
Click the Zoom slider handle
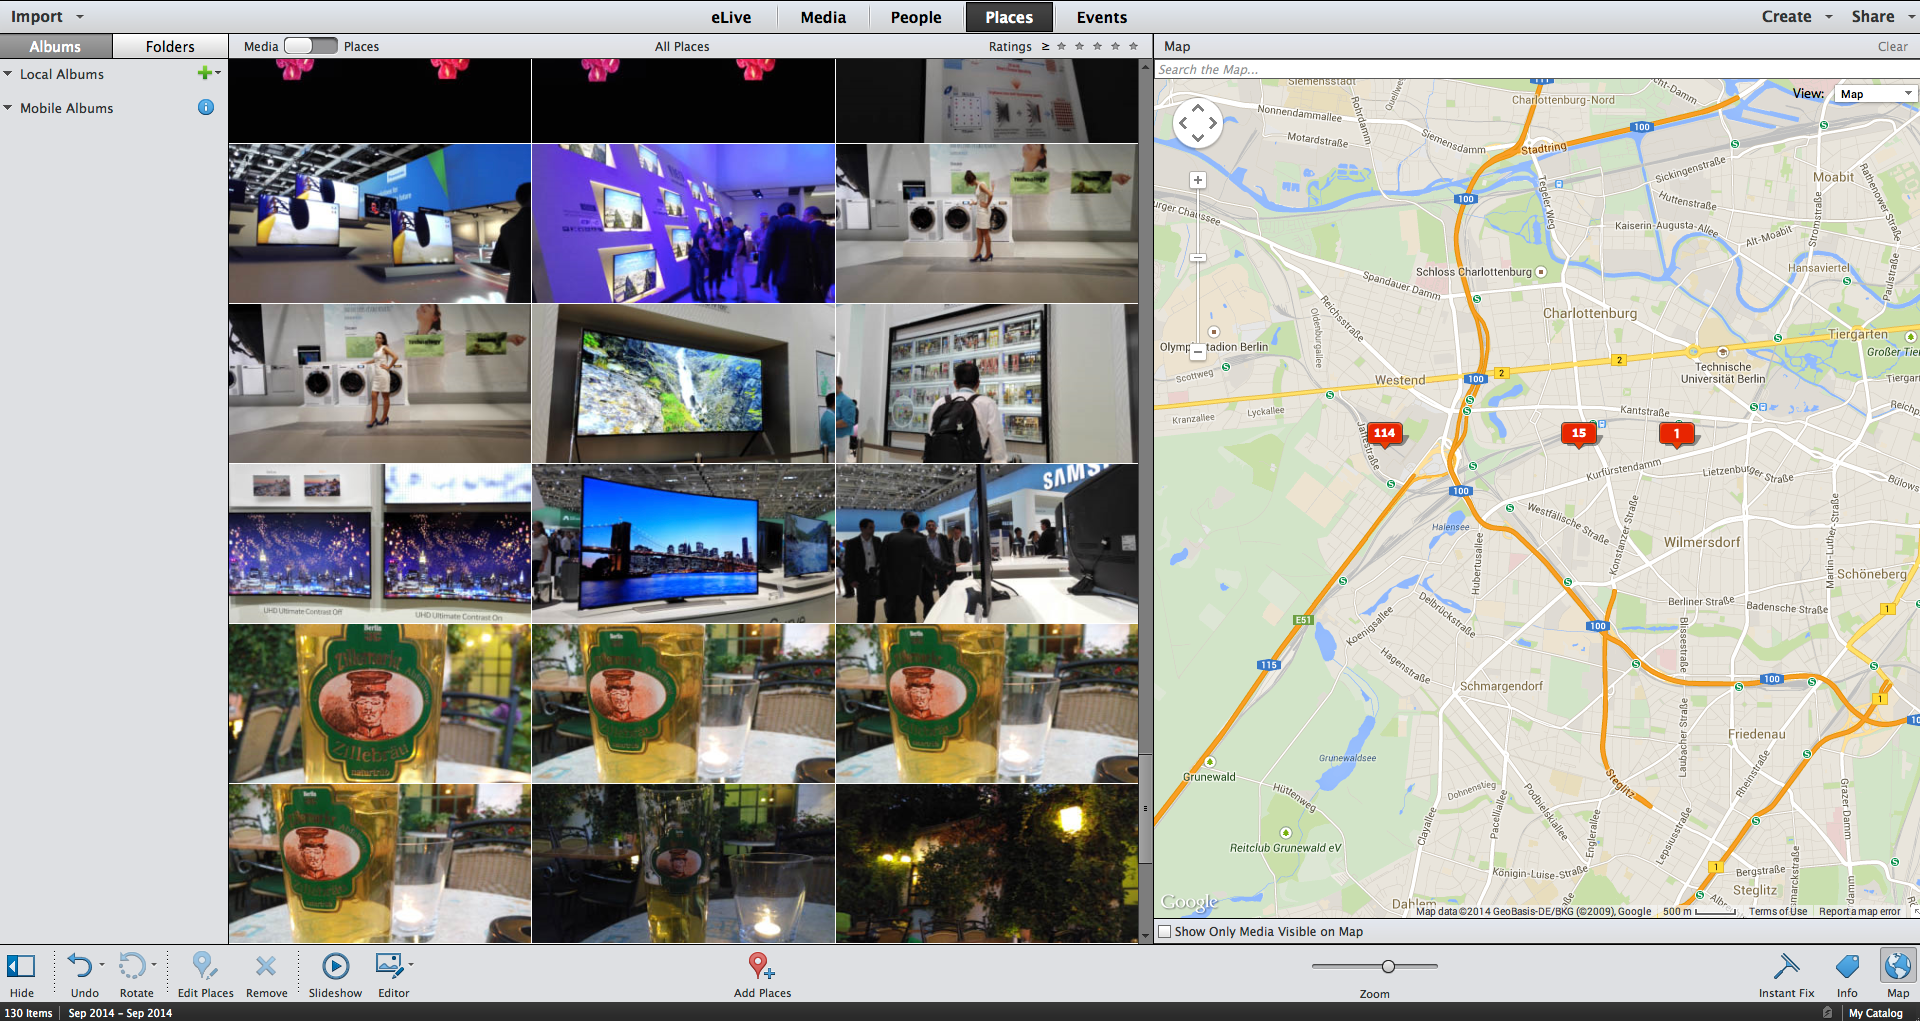click(1388, 966)
